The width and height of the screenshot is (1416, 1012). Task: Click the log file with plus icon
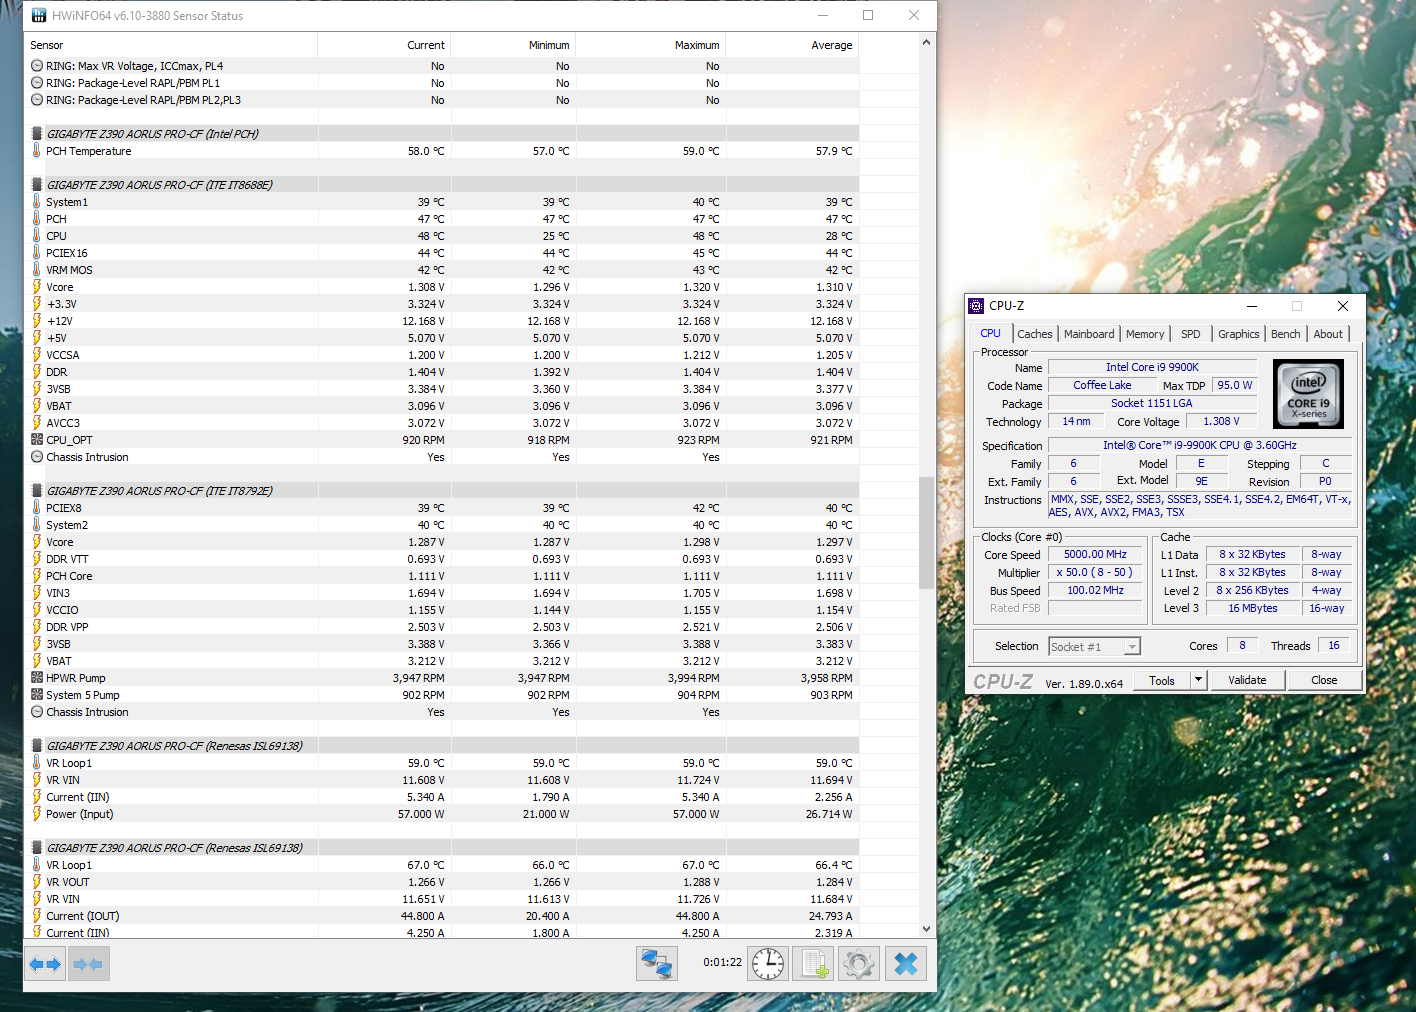click(x=814, y=964)
